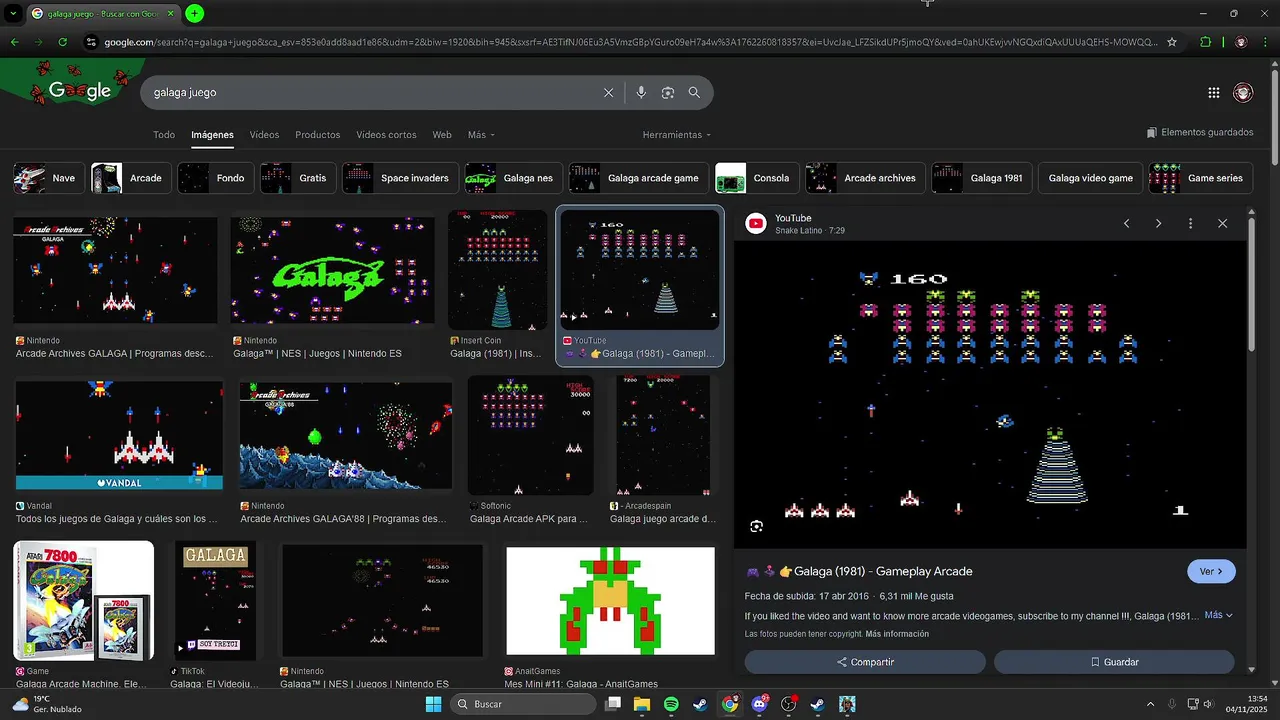Open the AnaitGames pixel alien thumbnail

pyautogui.click(x=610, y=601)
